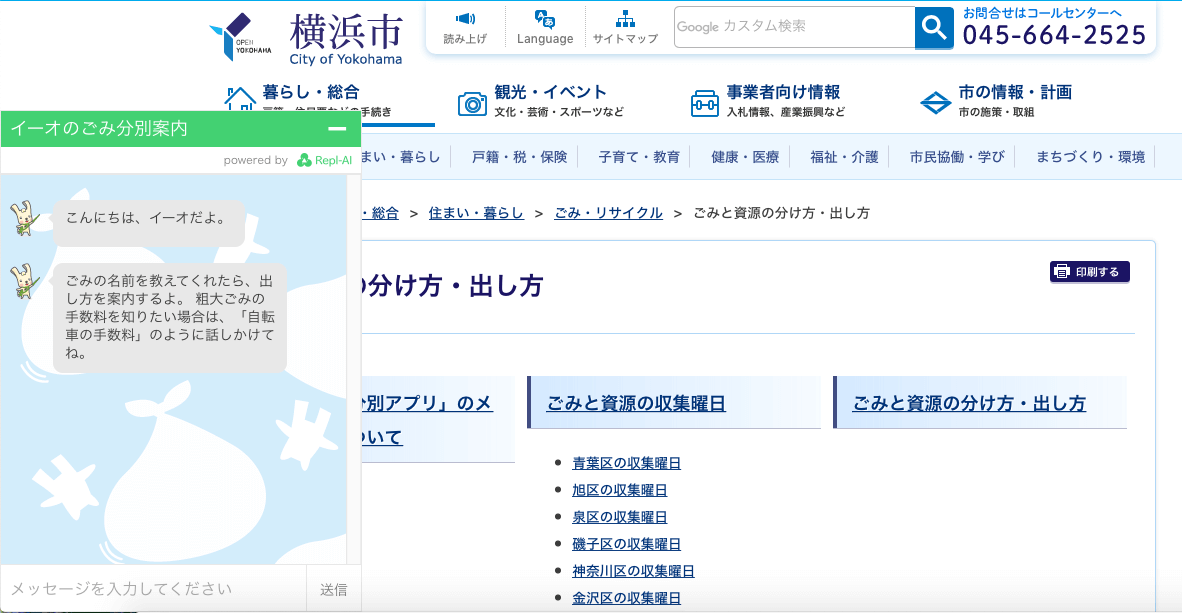The width and height of the screenshot is (1182, 613).
Task: Open the サイトマップ sitemap icon
Action: [625, 19]
